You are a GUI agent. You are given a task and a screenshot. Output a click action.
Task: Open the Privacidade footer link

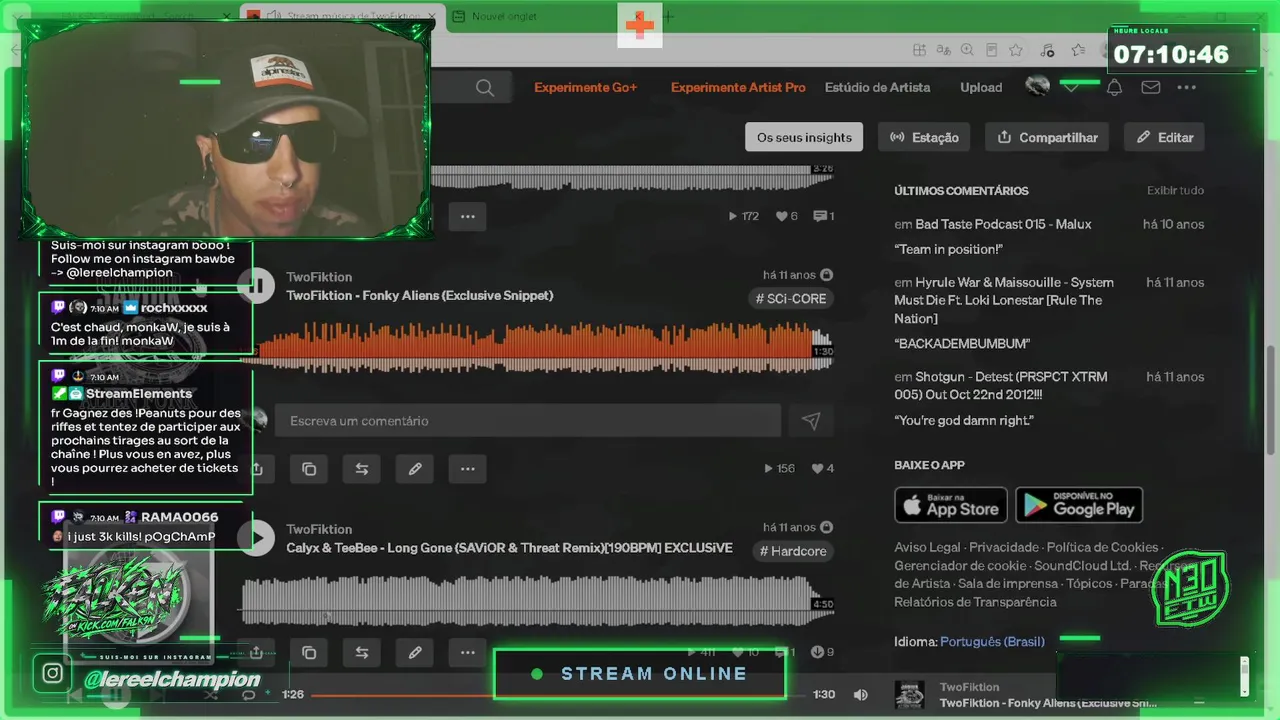[x=1004, y=548]
